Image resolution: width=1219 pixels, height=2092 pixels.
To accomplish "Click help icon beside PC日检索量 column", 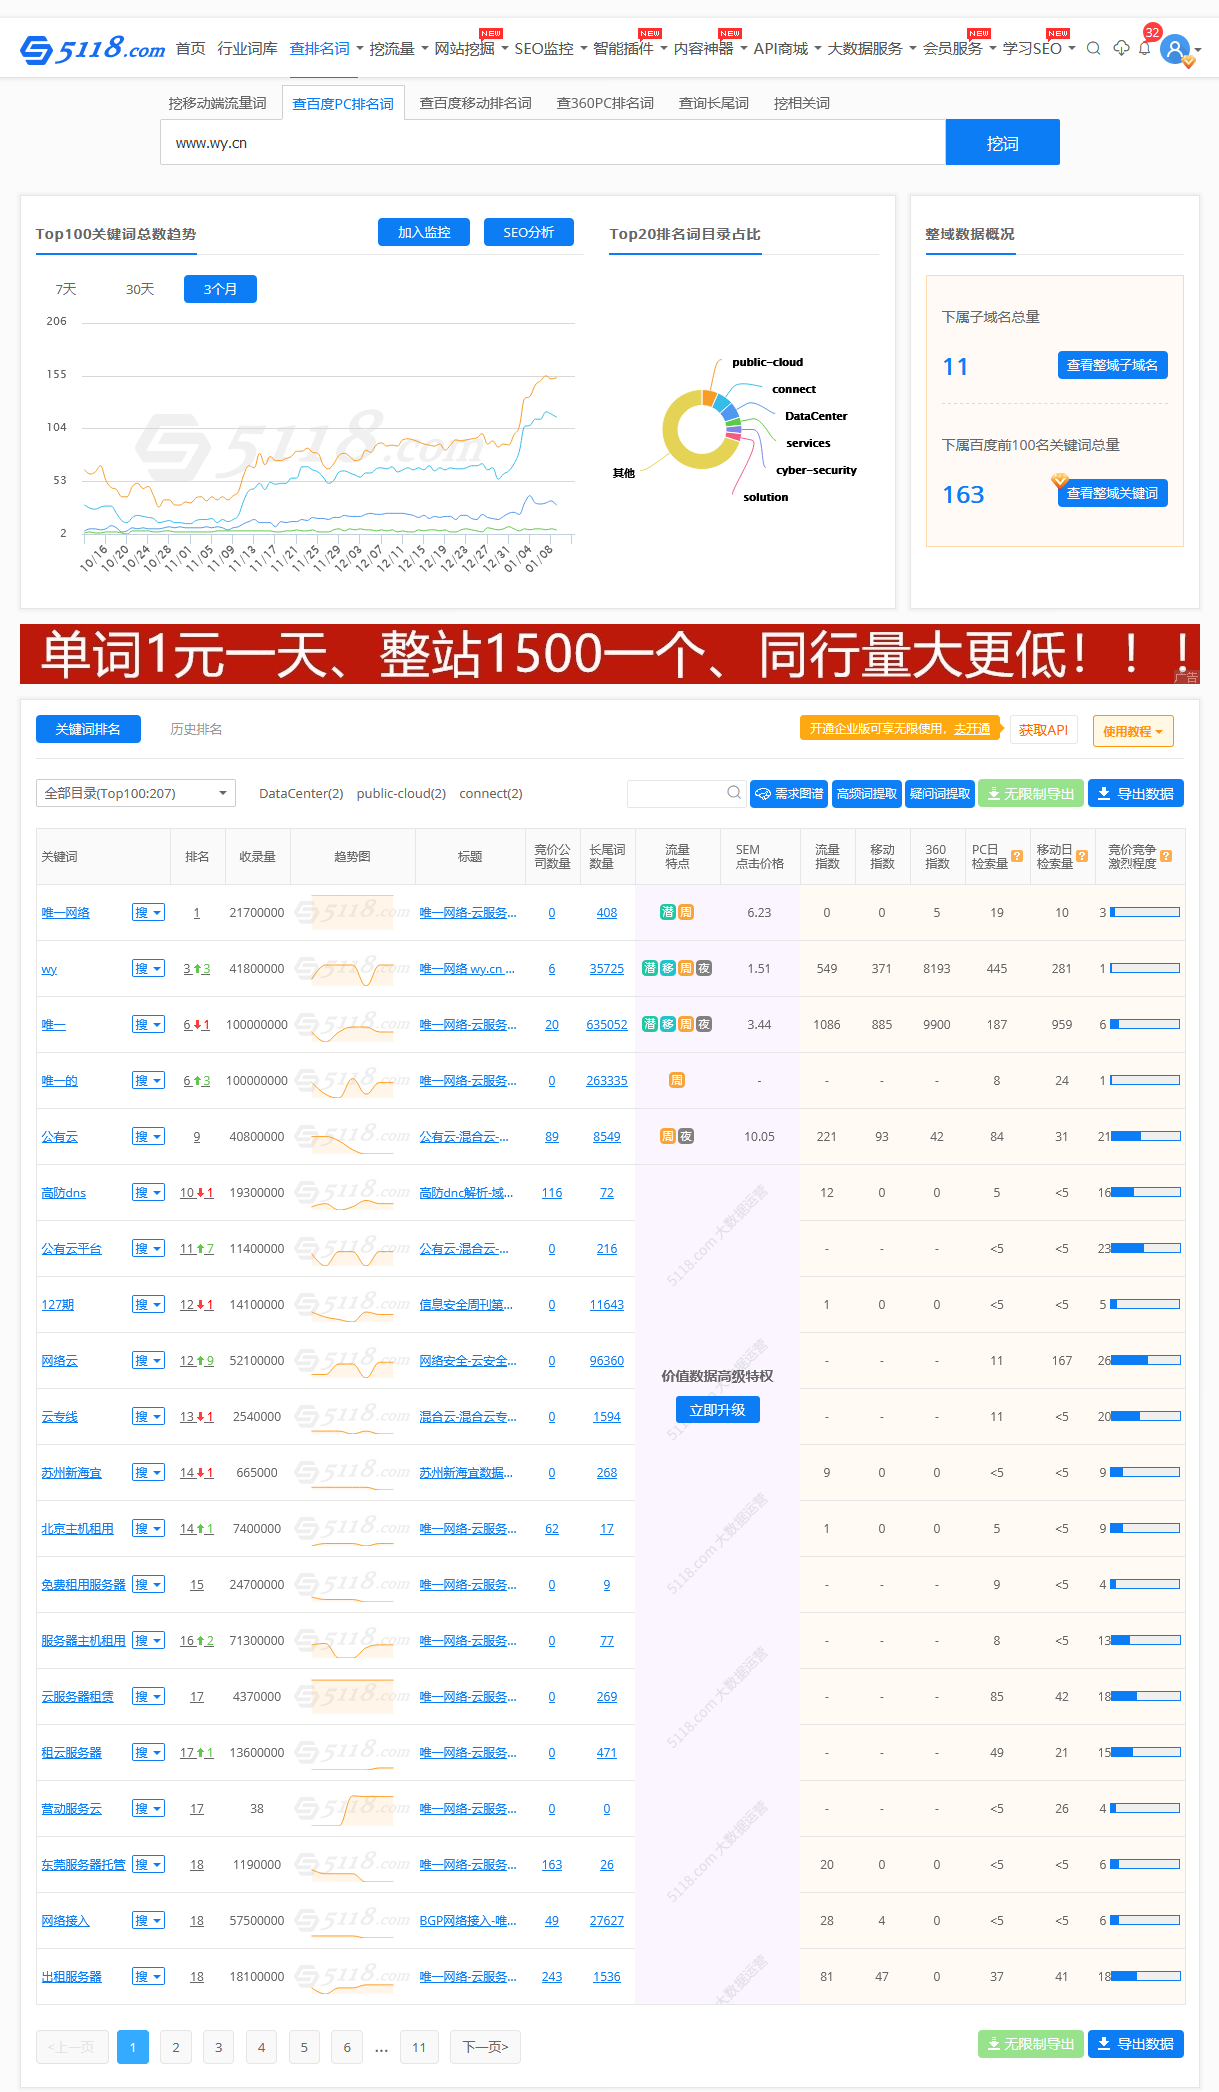I will click(1017, 856).
